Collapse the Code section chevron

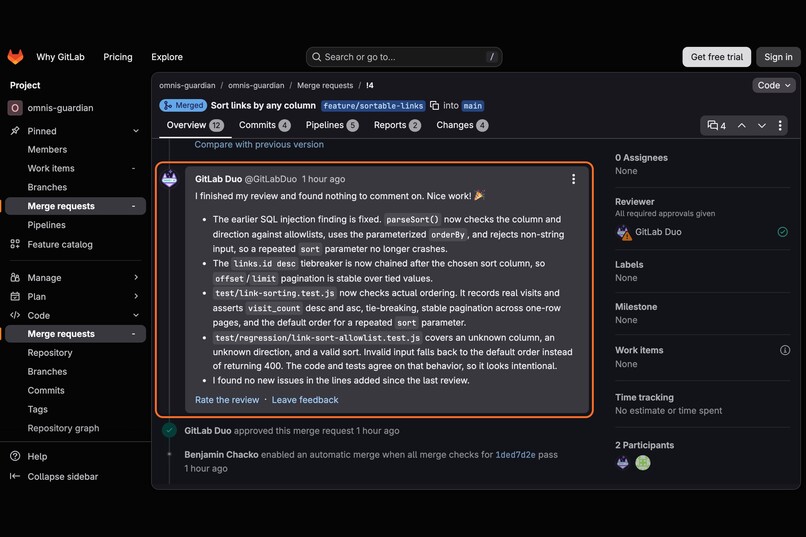click(x=136, y=315)
